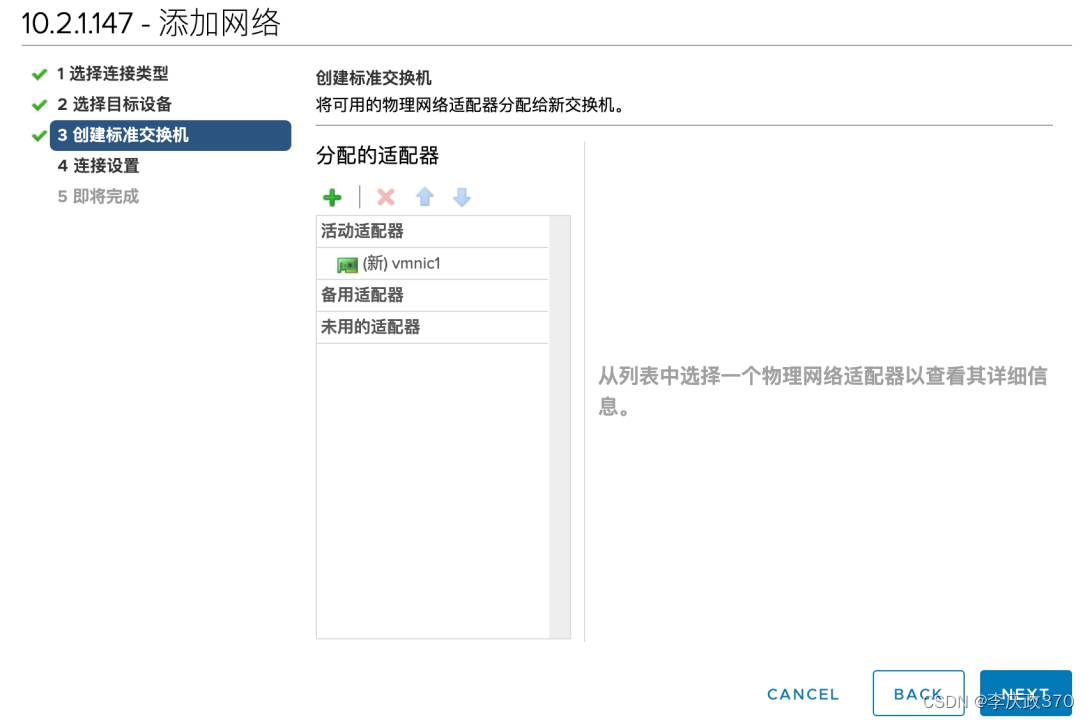This screenshot has width=1090, height=720.
Task: Go to step 2 选择目标设备
Action: [x=114, y=104]
